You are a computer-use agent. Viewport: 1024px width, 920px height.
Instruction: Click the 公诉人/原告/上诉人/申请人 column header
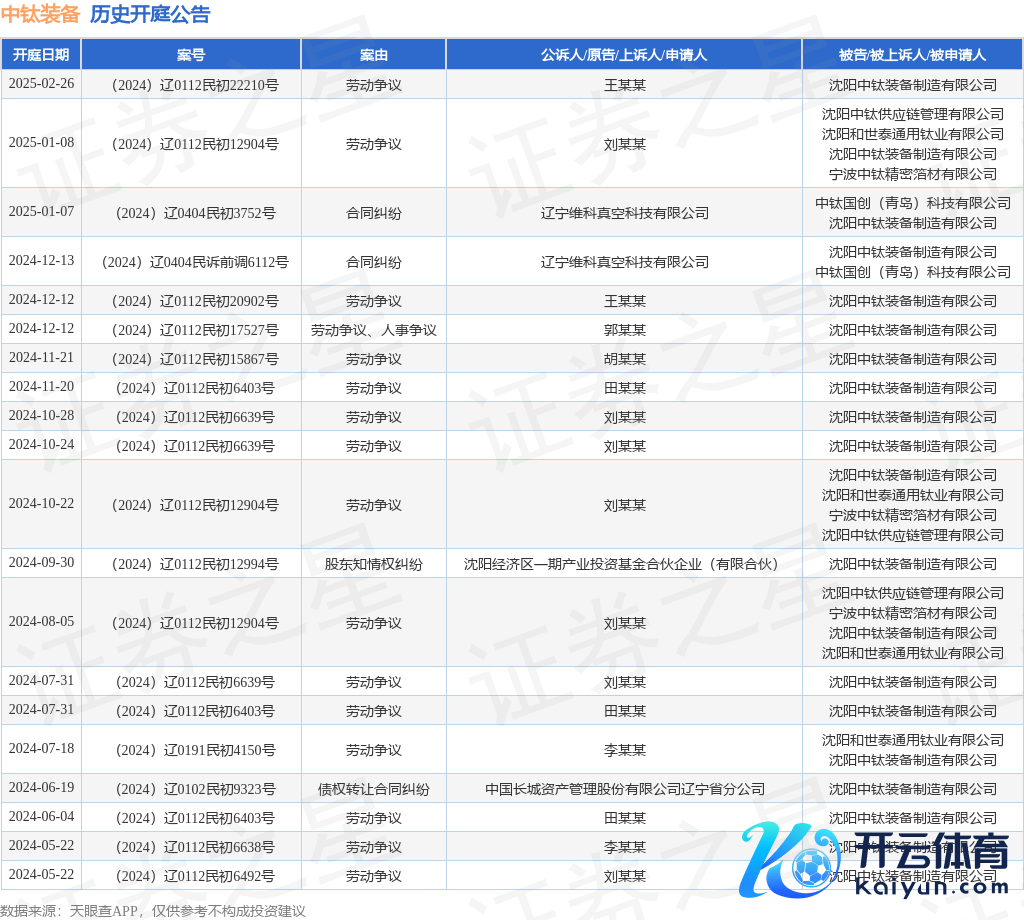click(624, 55)
